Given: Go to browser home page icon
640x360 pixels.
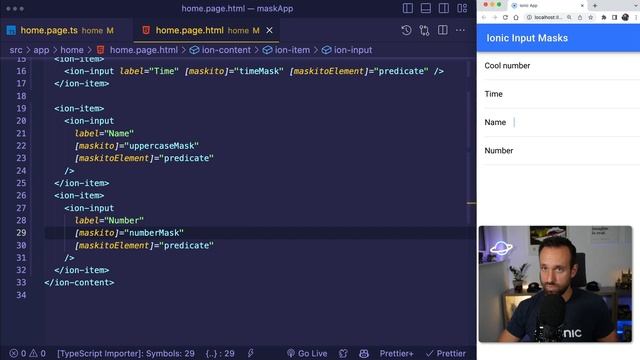Looking at the screenshot, I should 516,18.
